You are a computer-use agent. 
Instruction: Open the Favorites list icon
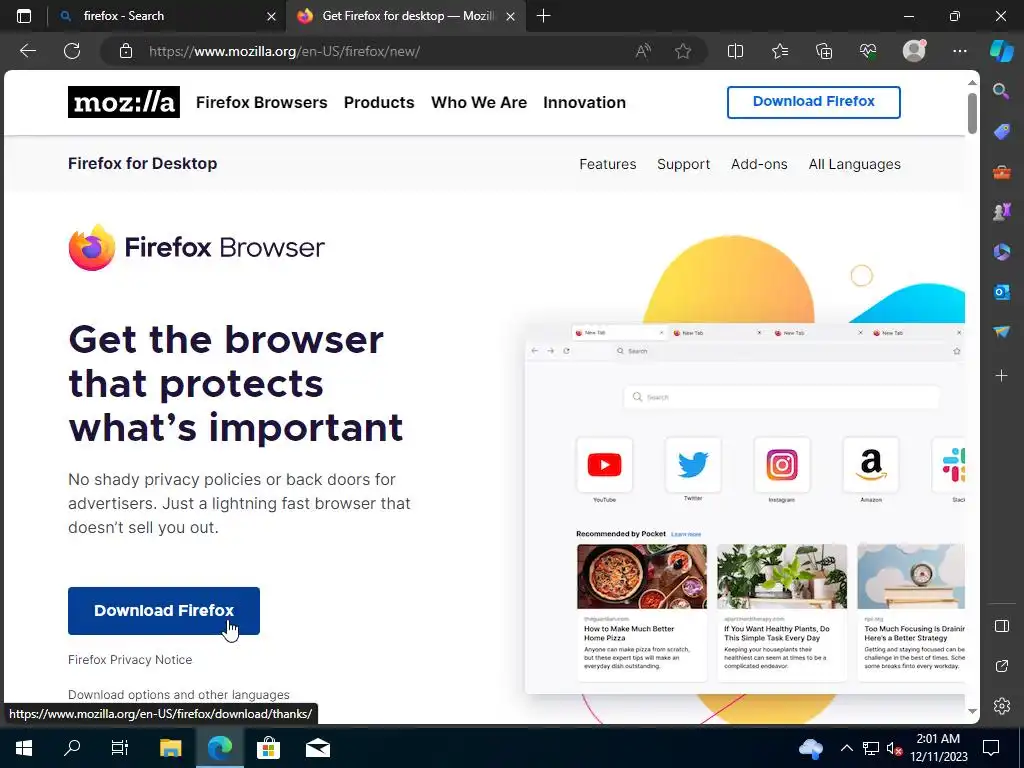click(x=780, y=51)
